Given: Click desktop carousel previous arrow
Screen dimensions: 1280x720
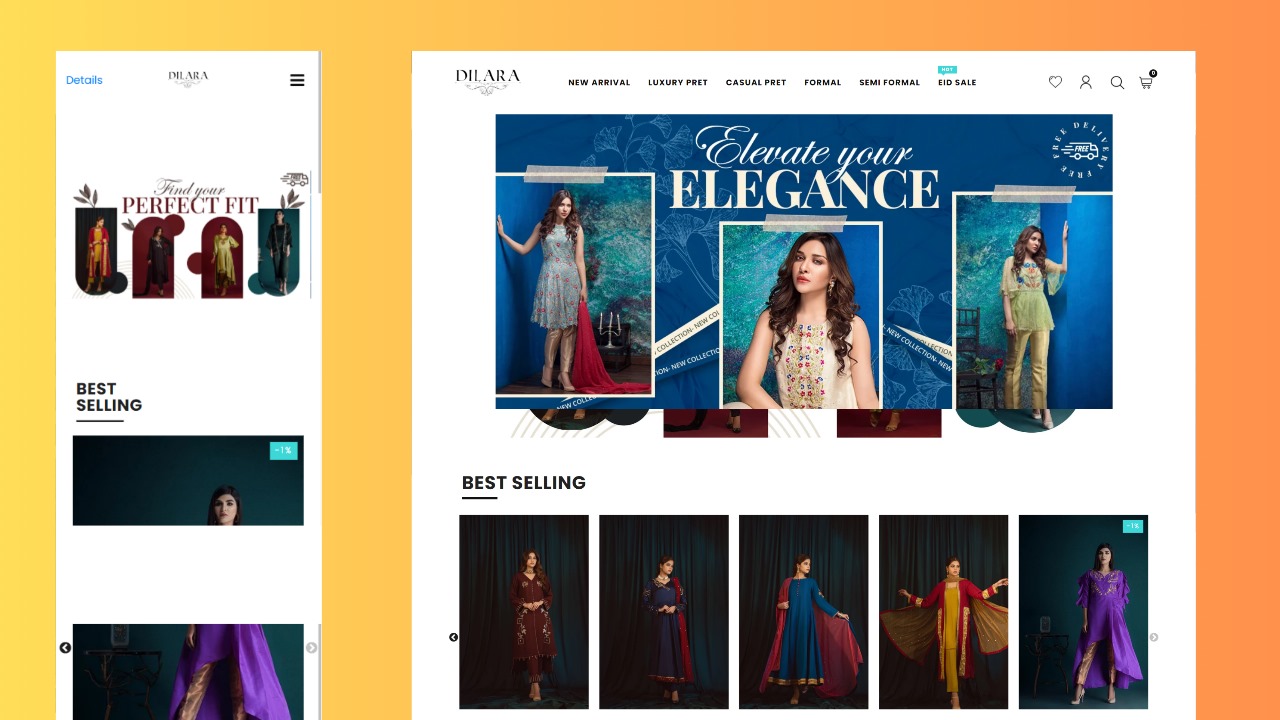Looking at the screenshot, I should pyautogui.click(x=453, y=637).
